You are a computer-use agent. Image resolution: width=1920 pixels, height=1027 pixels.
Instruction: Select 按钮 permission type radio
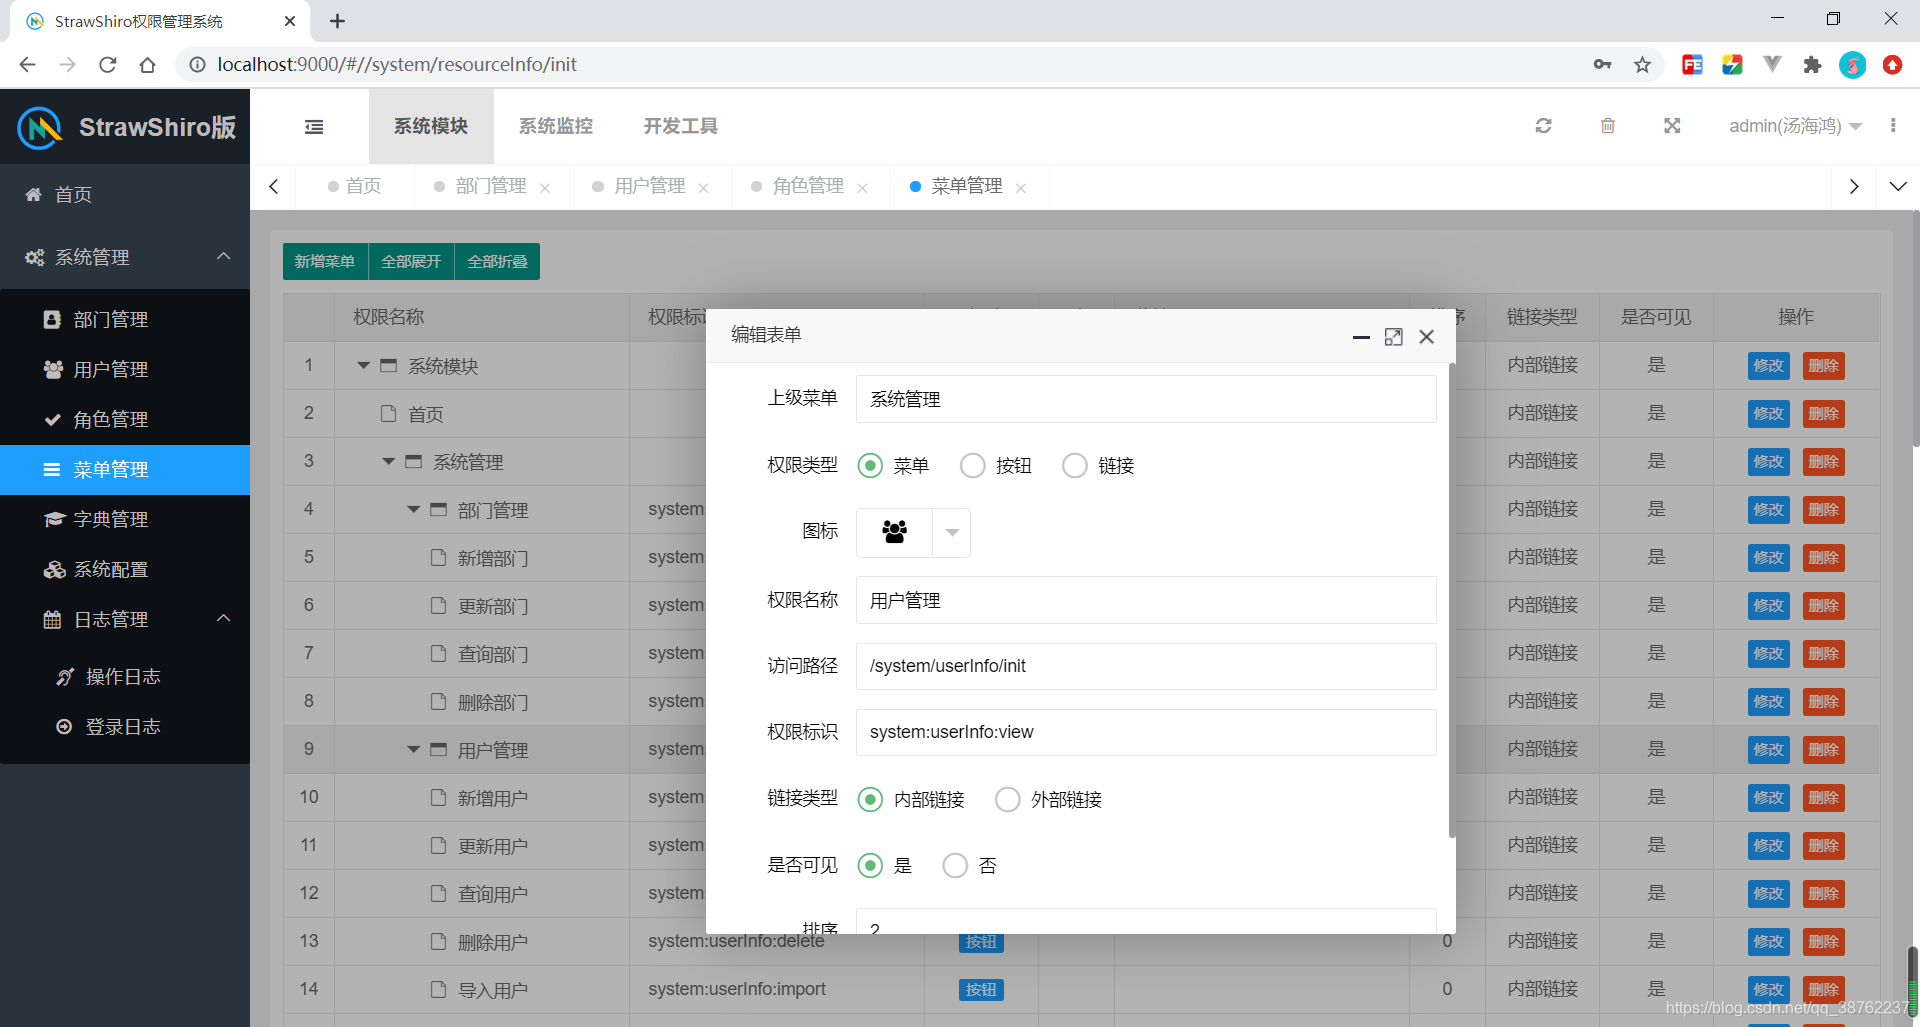[972, 466]
